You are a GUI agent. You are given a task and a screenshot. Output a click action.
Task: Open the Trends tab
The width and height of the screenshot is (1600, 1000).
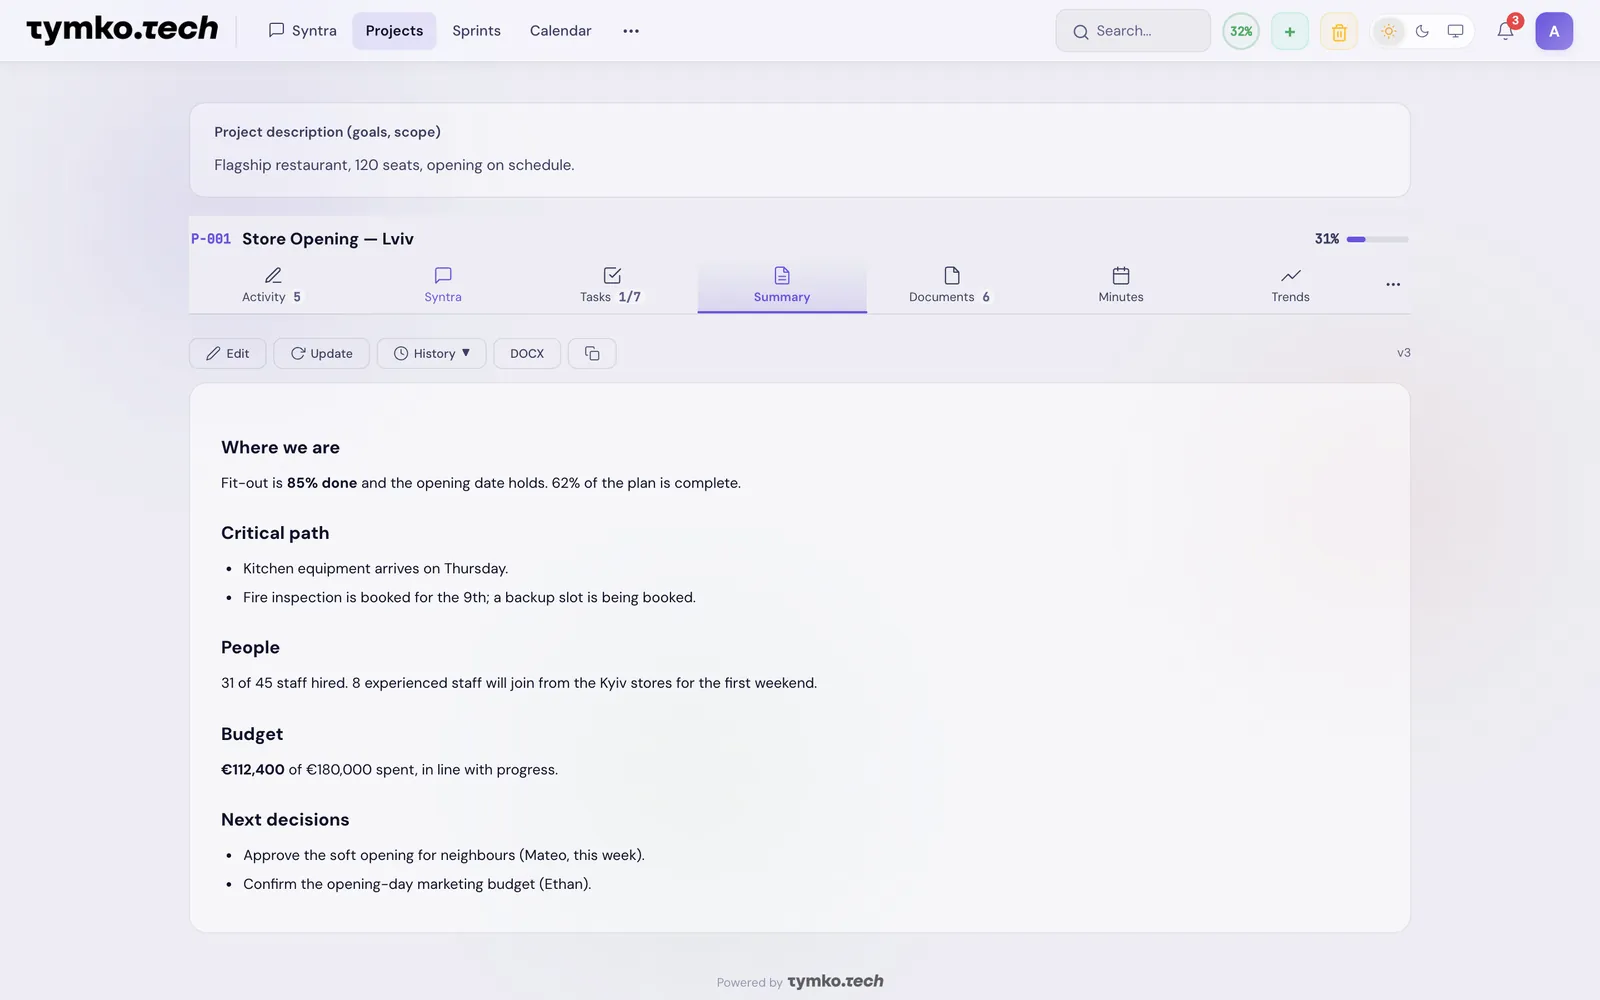coord(1291,285)
